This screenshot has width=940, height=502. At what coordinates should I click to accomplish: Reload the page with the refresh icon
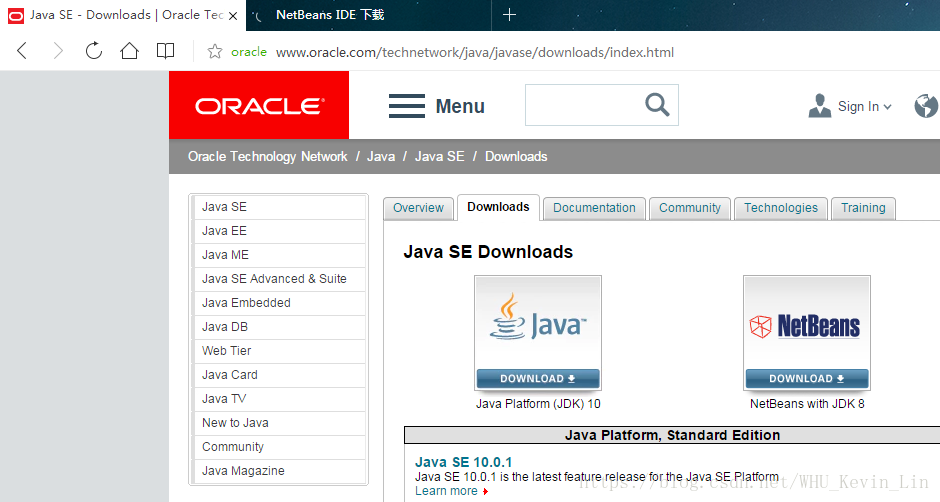coord(94,51)
